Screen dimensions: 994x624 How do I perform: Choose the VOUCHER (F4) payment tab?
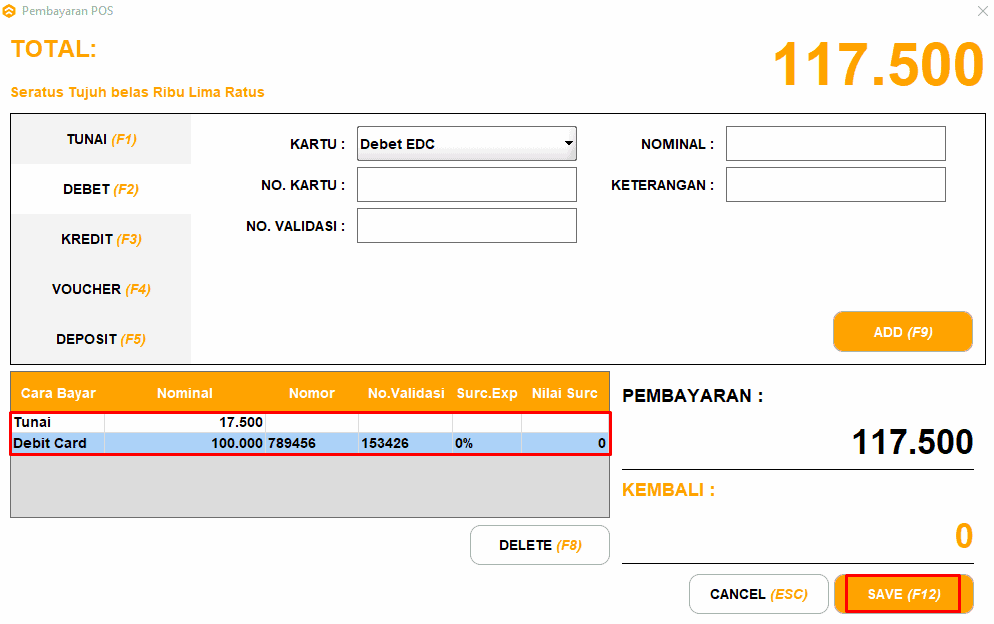coord(101,289)
